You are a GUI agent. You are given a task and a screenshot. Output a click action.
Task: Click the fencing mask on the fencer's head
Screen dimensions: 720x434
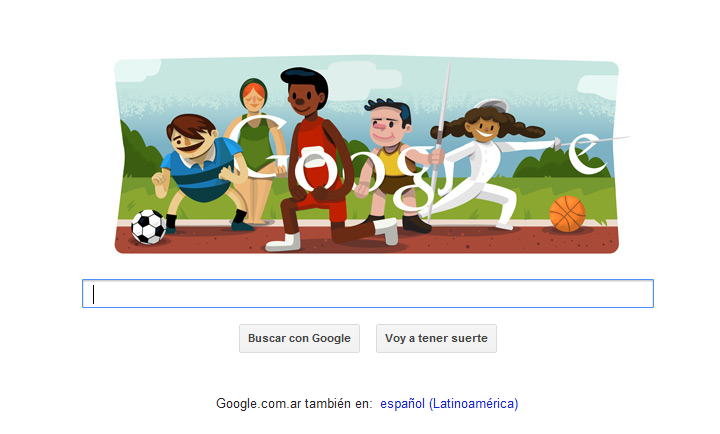point(492,107)
